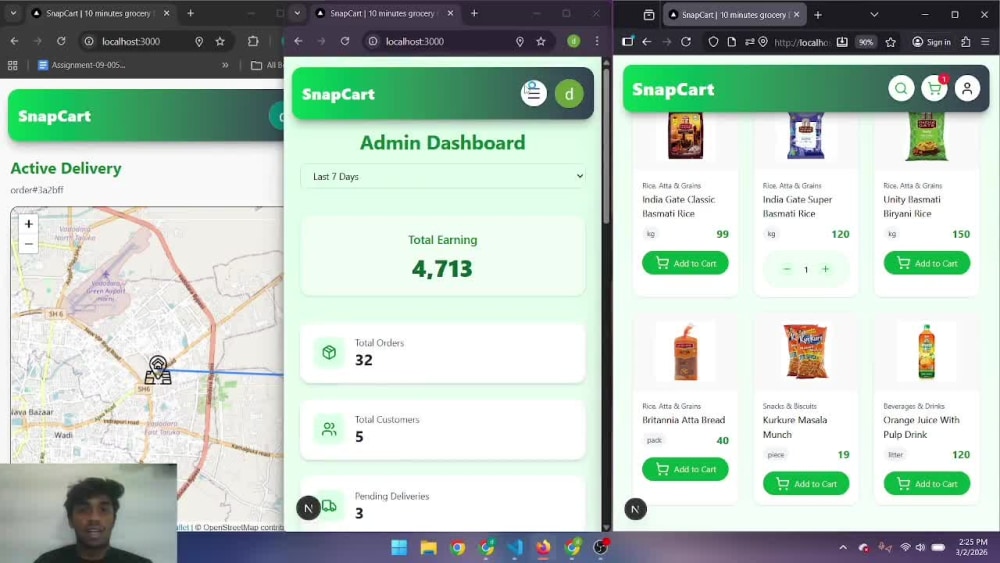Open the 'Last 7 Days' range dropdown
This screenshot has height=563, width=1000.
443,177
